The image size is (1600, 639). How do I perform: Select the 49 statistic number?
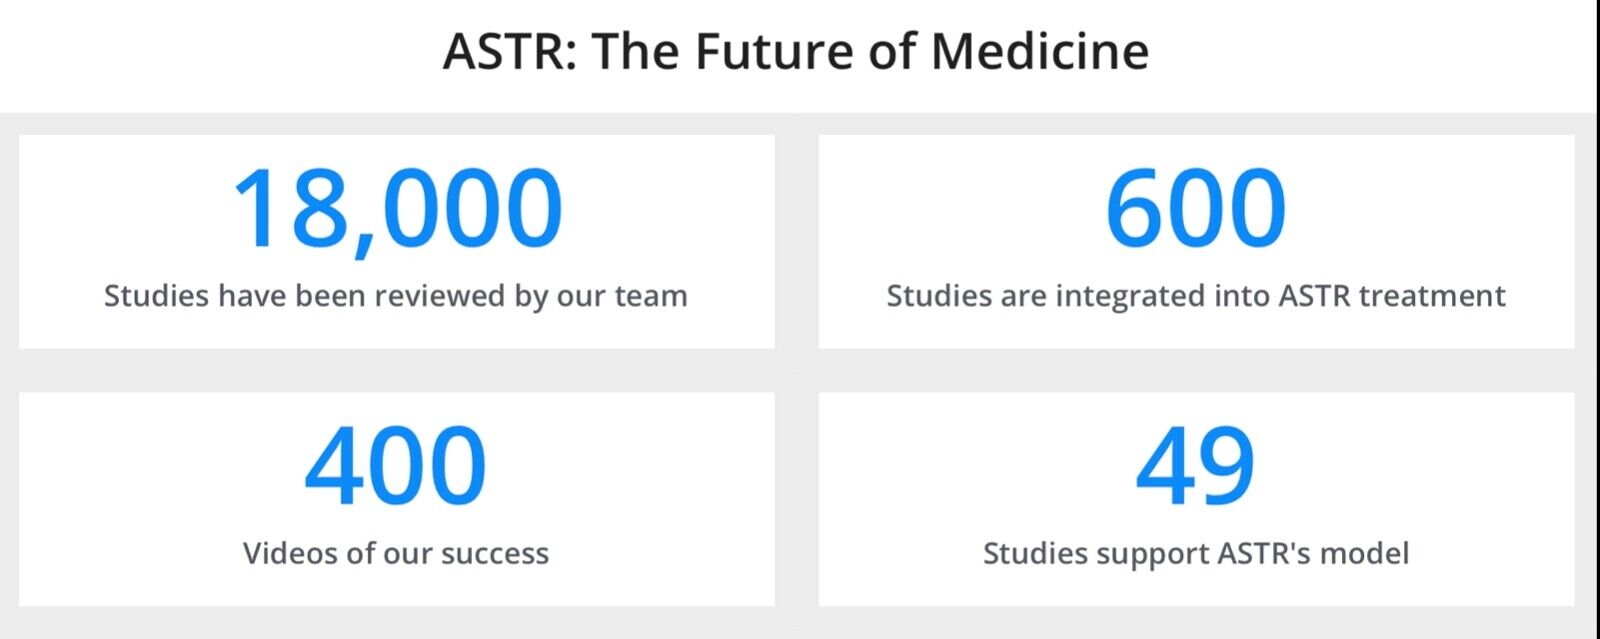pyautogui.click(x=1195, y=466)
